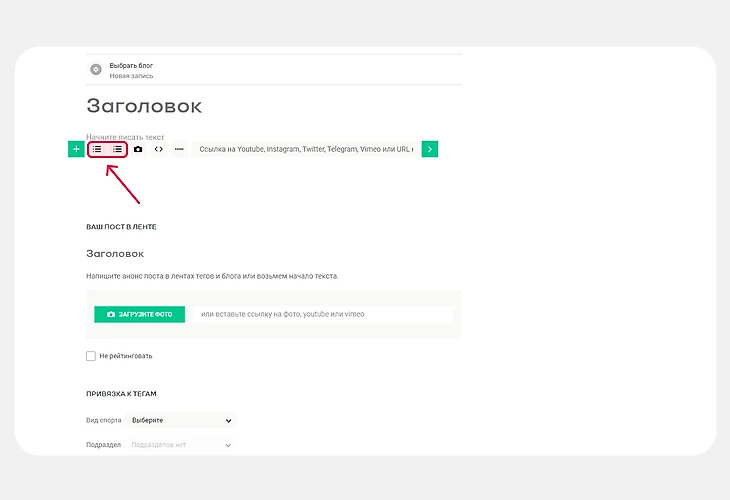Click the Выбрать блог label

131,66
